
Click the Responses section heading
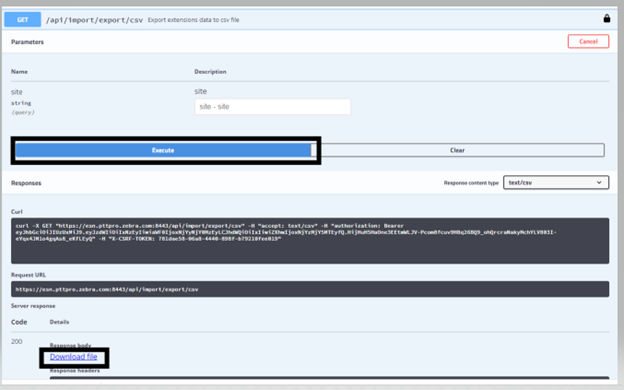tap(26, 183)
